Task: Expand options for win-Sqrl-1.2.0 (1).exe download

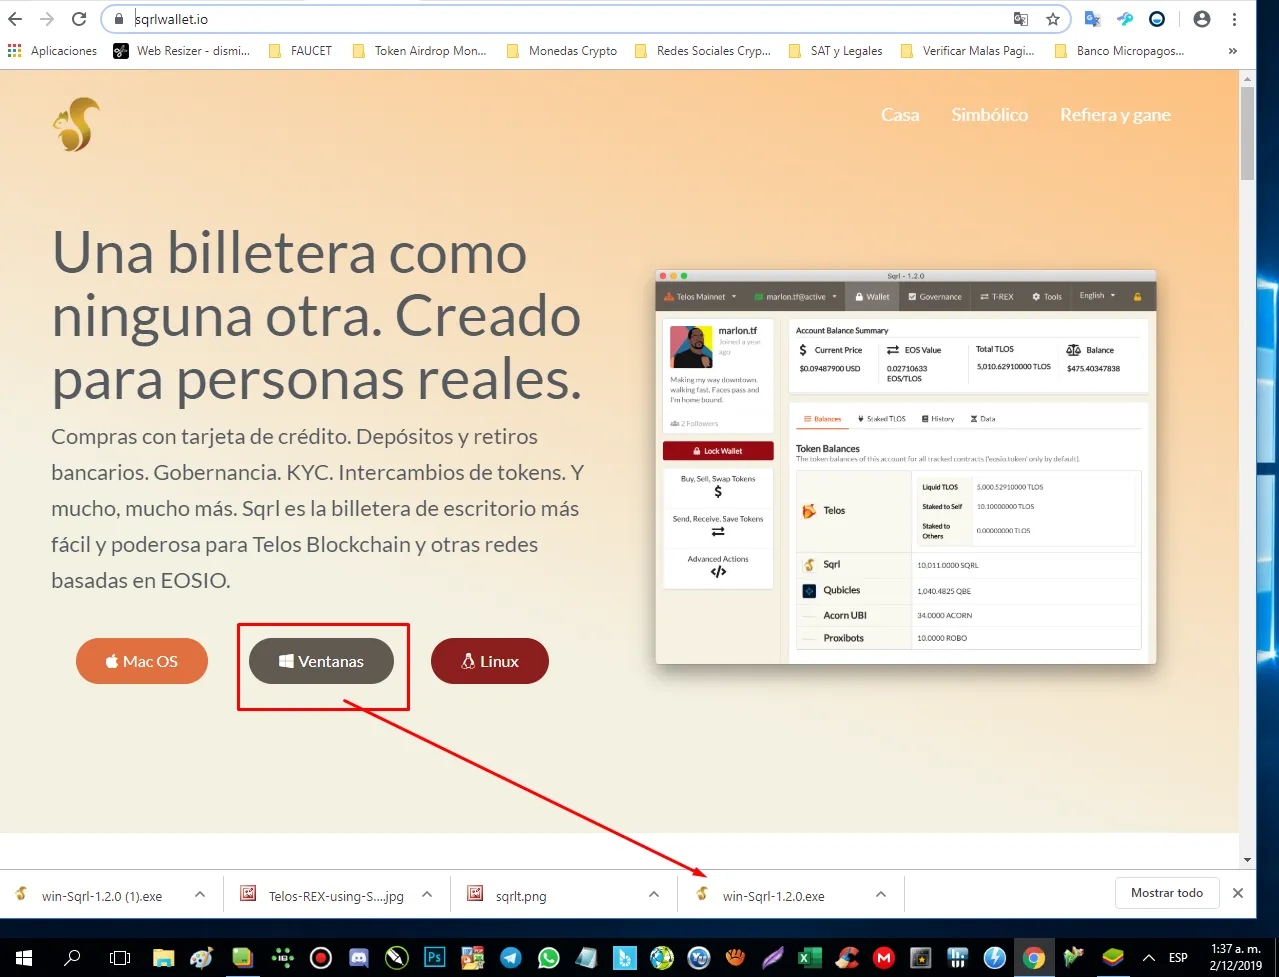Action: pyautogui.click(x=200, y=895)
